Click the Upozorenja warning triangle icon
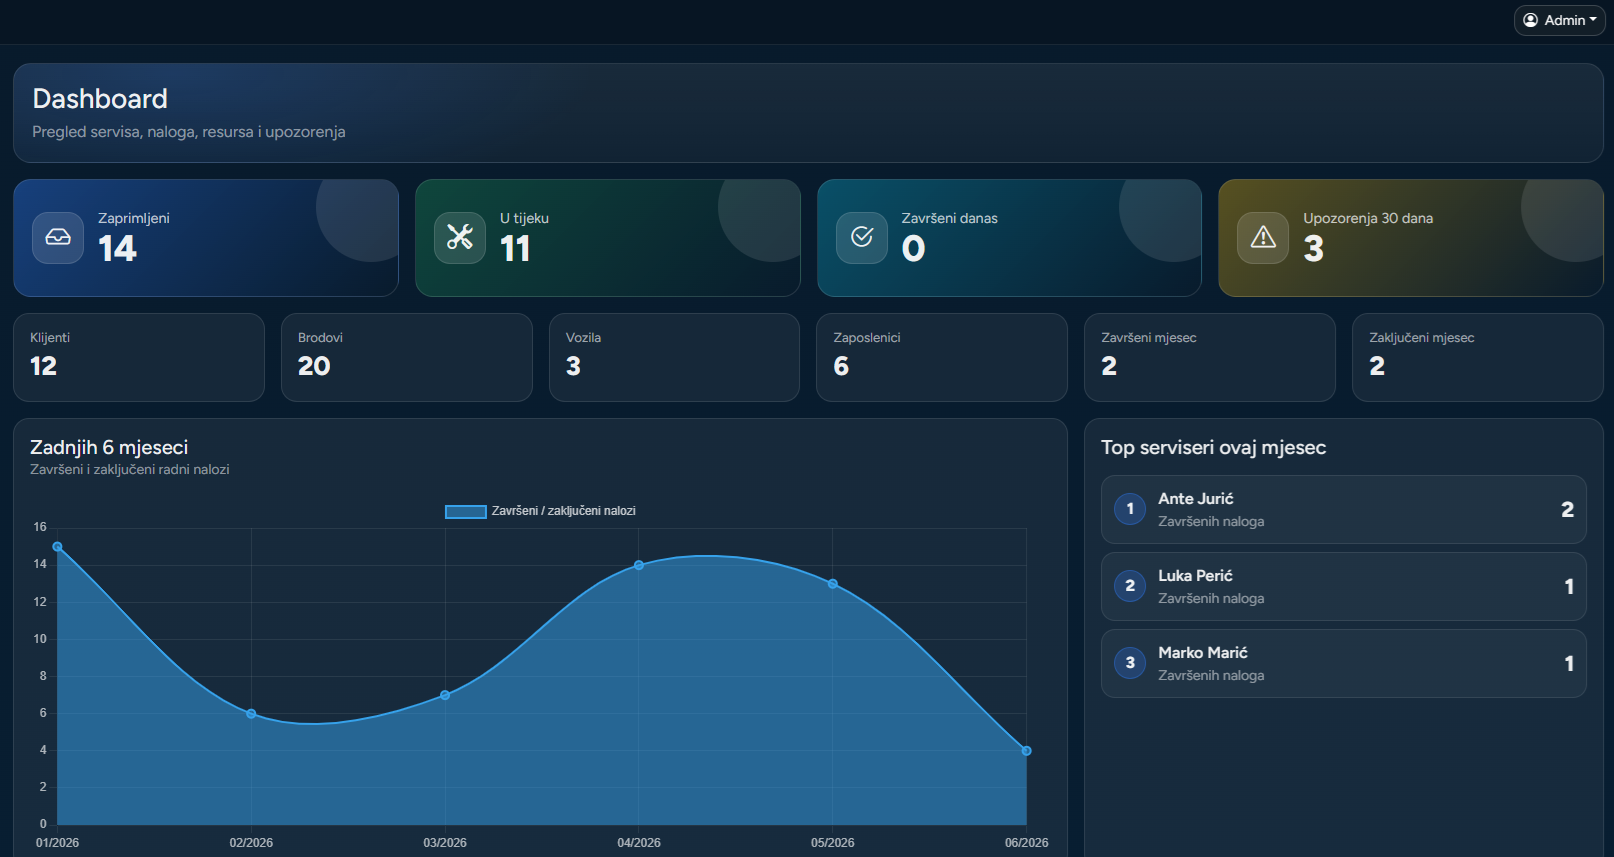 click(x=1263, y=238)
